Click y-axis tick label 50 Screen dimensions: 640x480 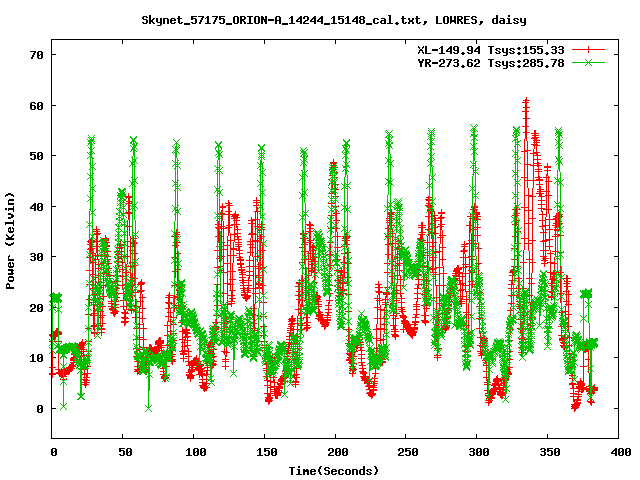tap(36, 156)
